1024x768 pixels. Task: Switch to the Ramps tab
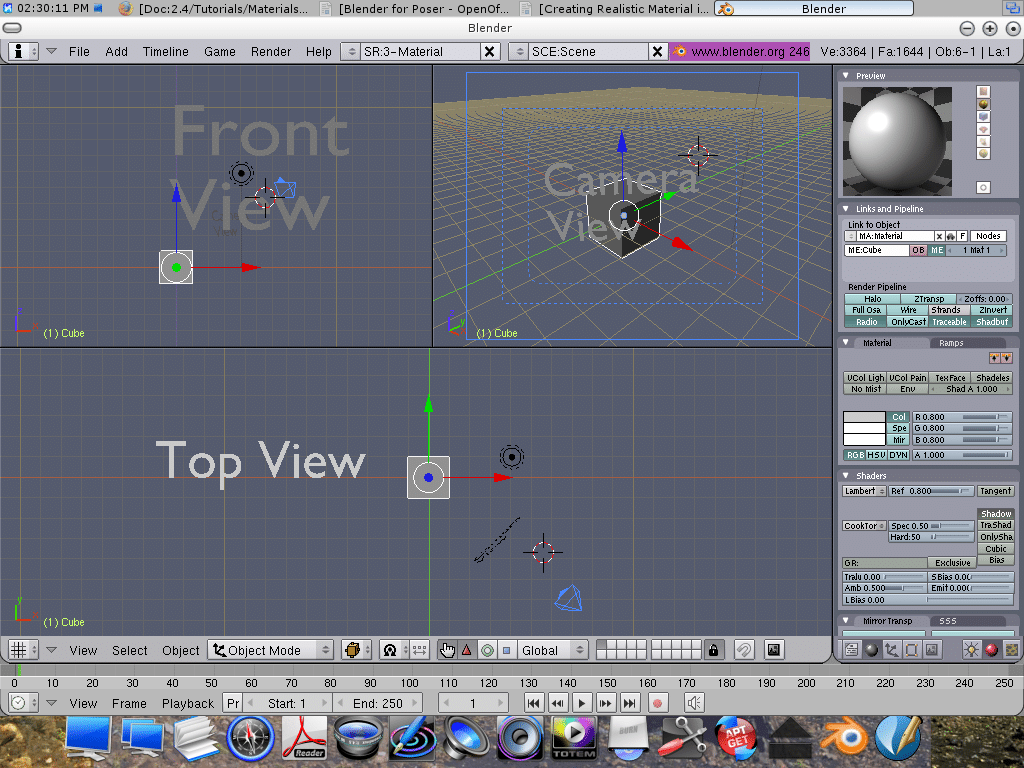[x=951, y=343]
